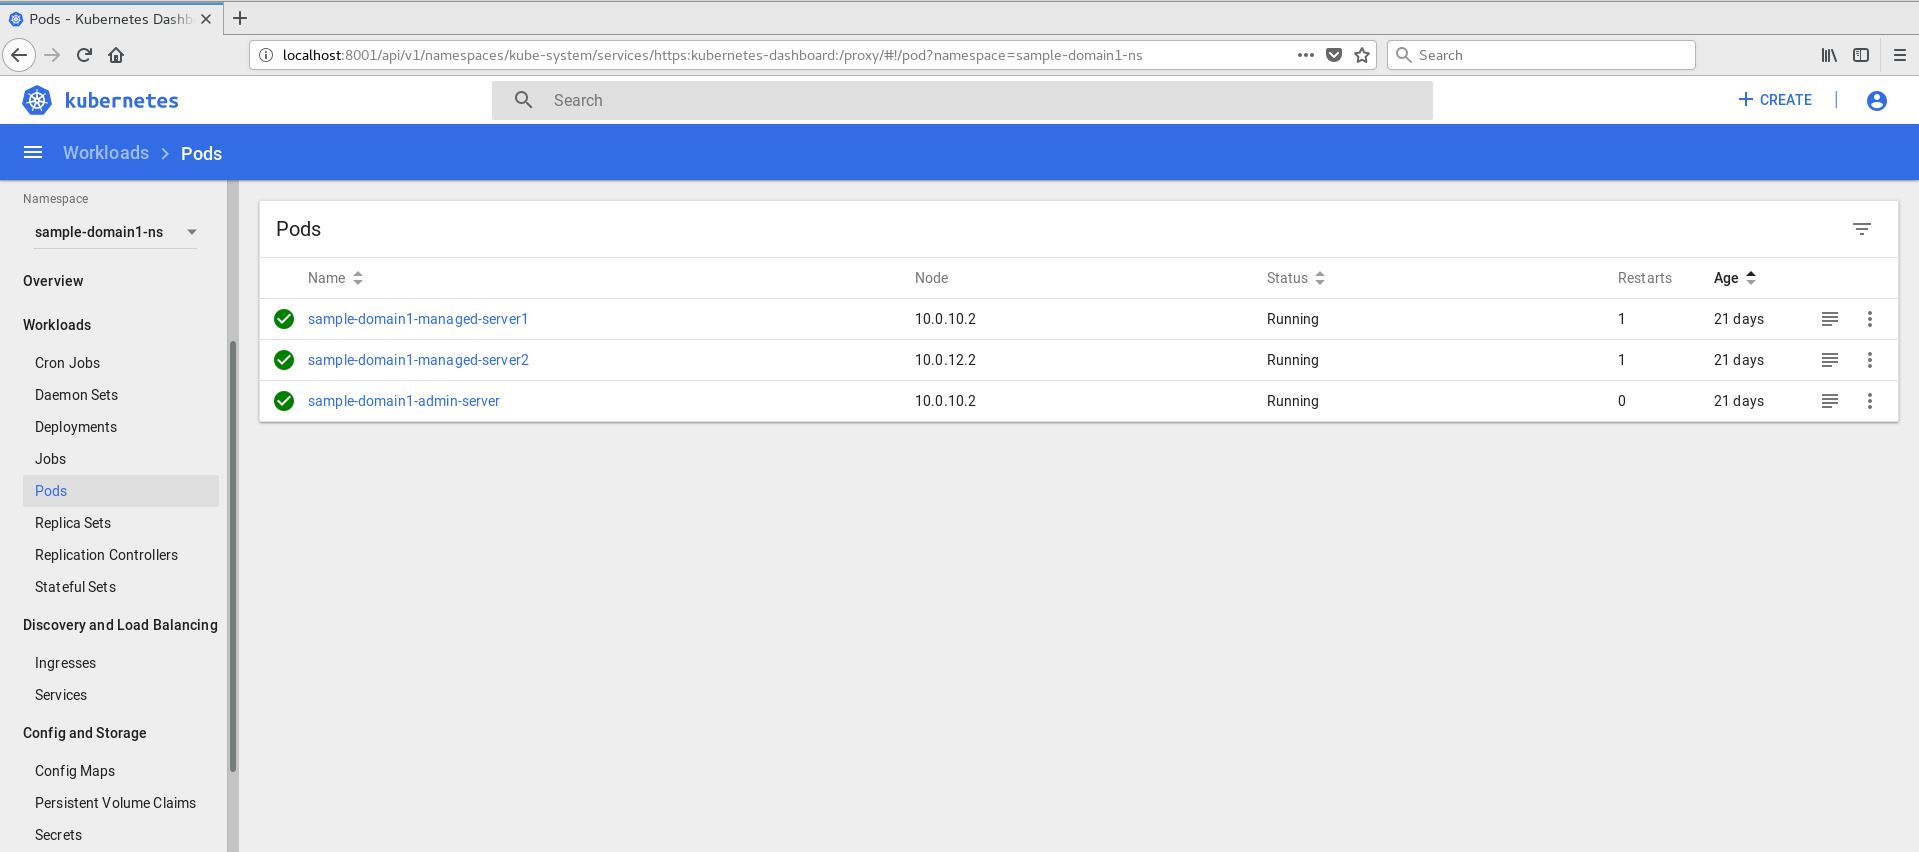The height and width of the screenshot is (852, 1919).
Task: Open actions menu for sample-domain1-admin-server
Action: coord(1869,401)
